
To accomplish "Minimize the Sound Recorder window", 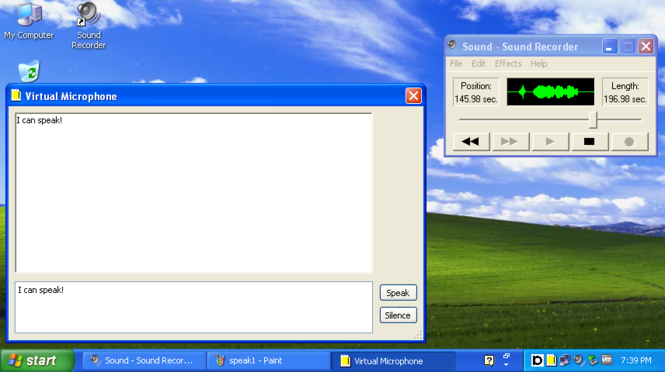I will click(x=610, y=46).
